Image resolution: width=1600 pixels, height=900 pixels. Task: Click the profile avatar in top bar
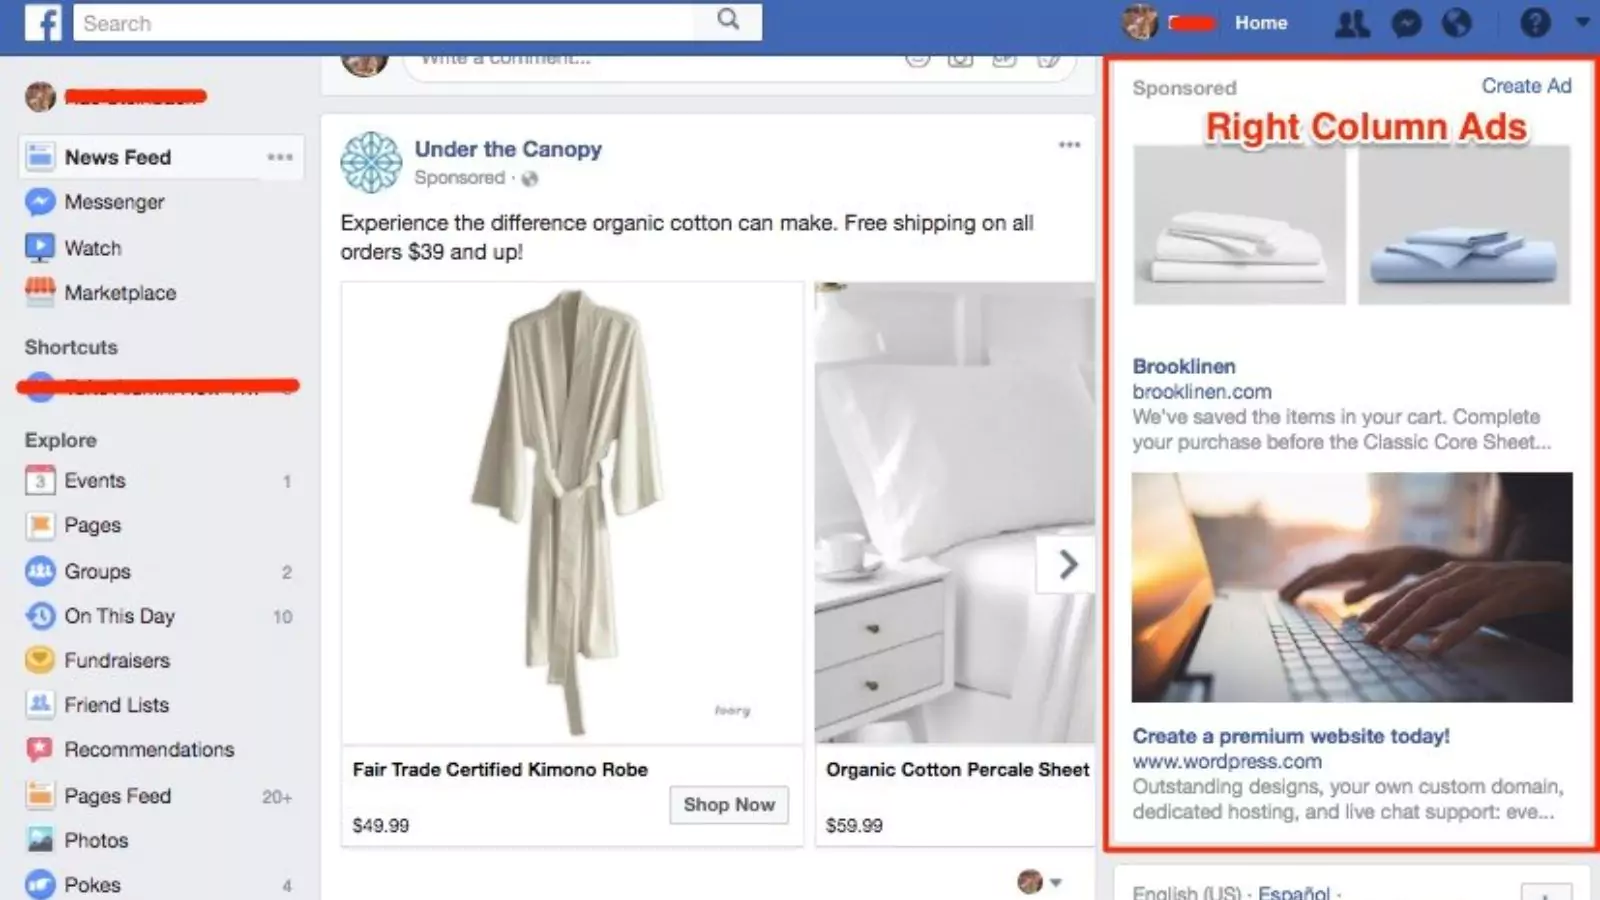tap(1139, 22)
